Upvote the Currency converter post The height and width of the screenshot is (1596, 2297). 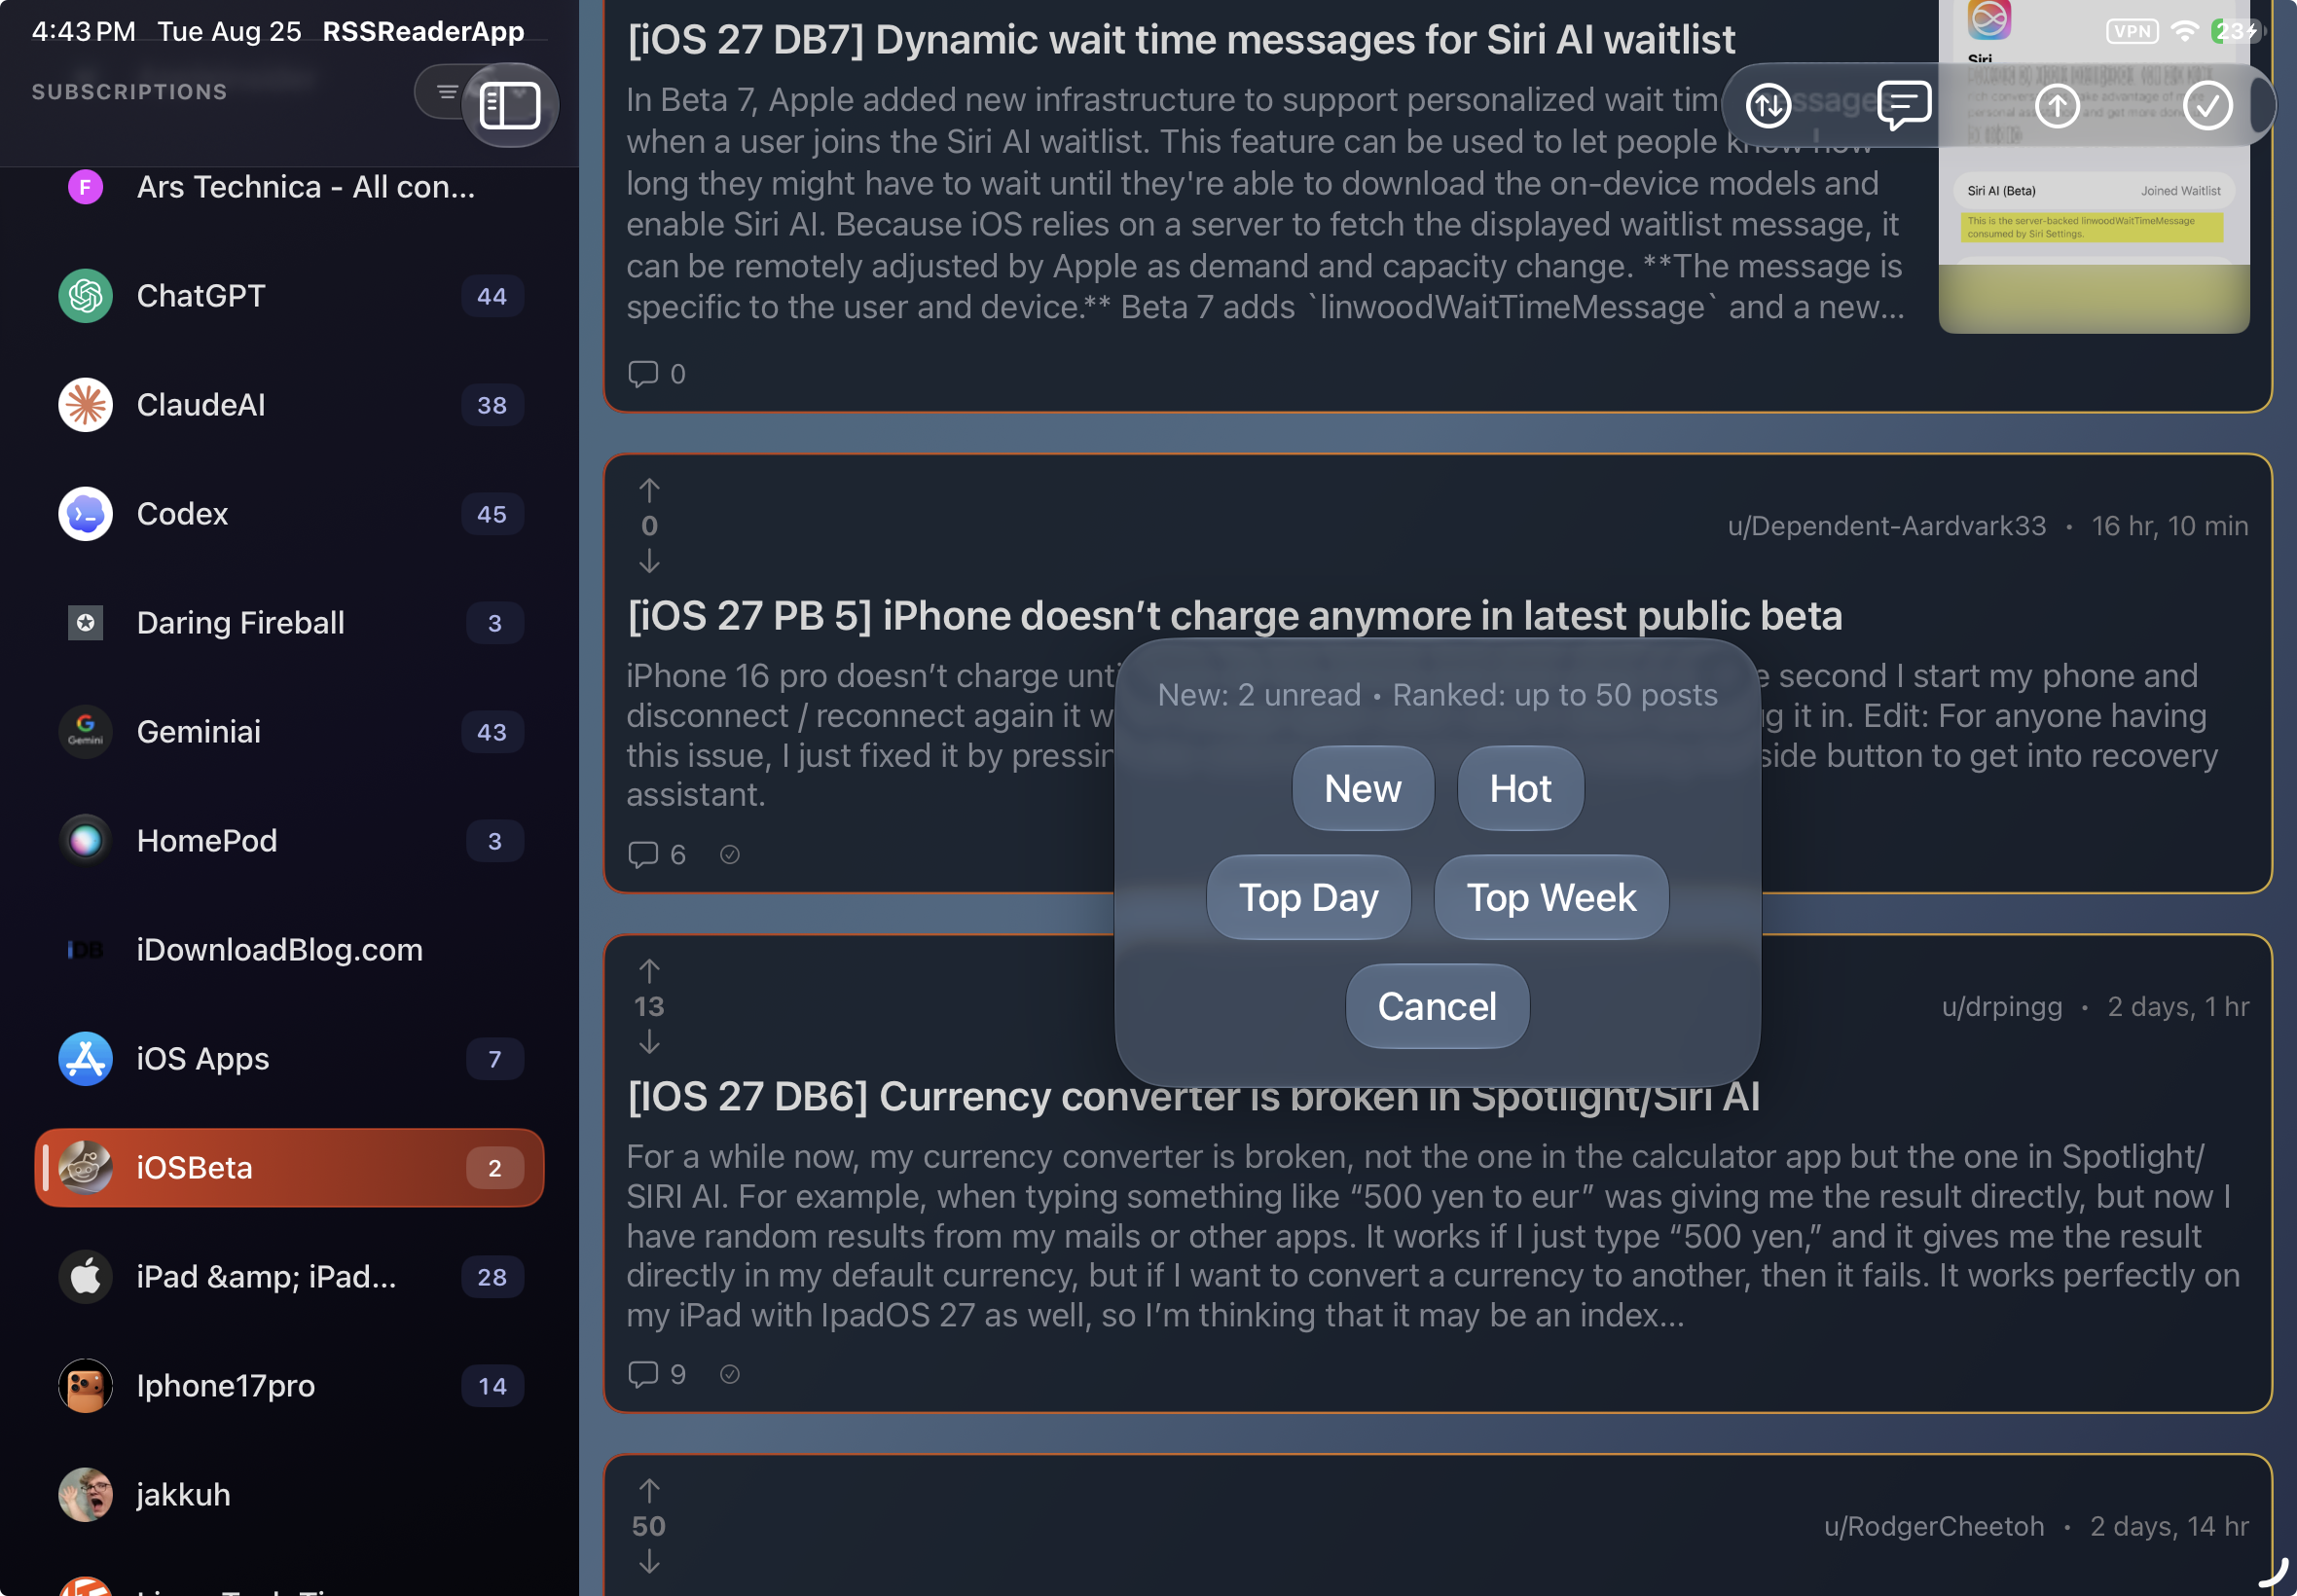(649, 971)
